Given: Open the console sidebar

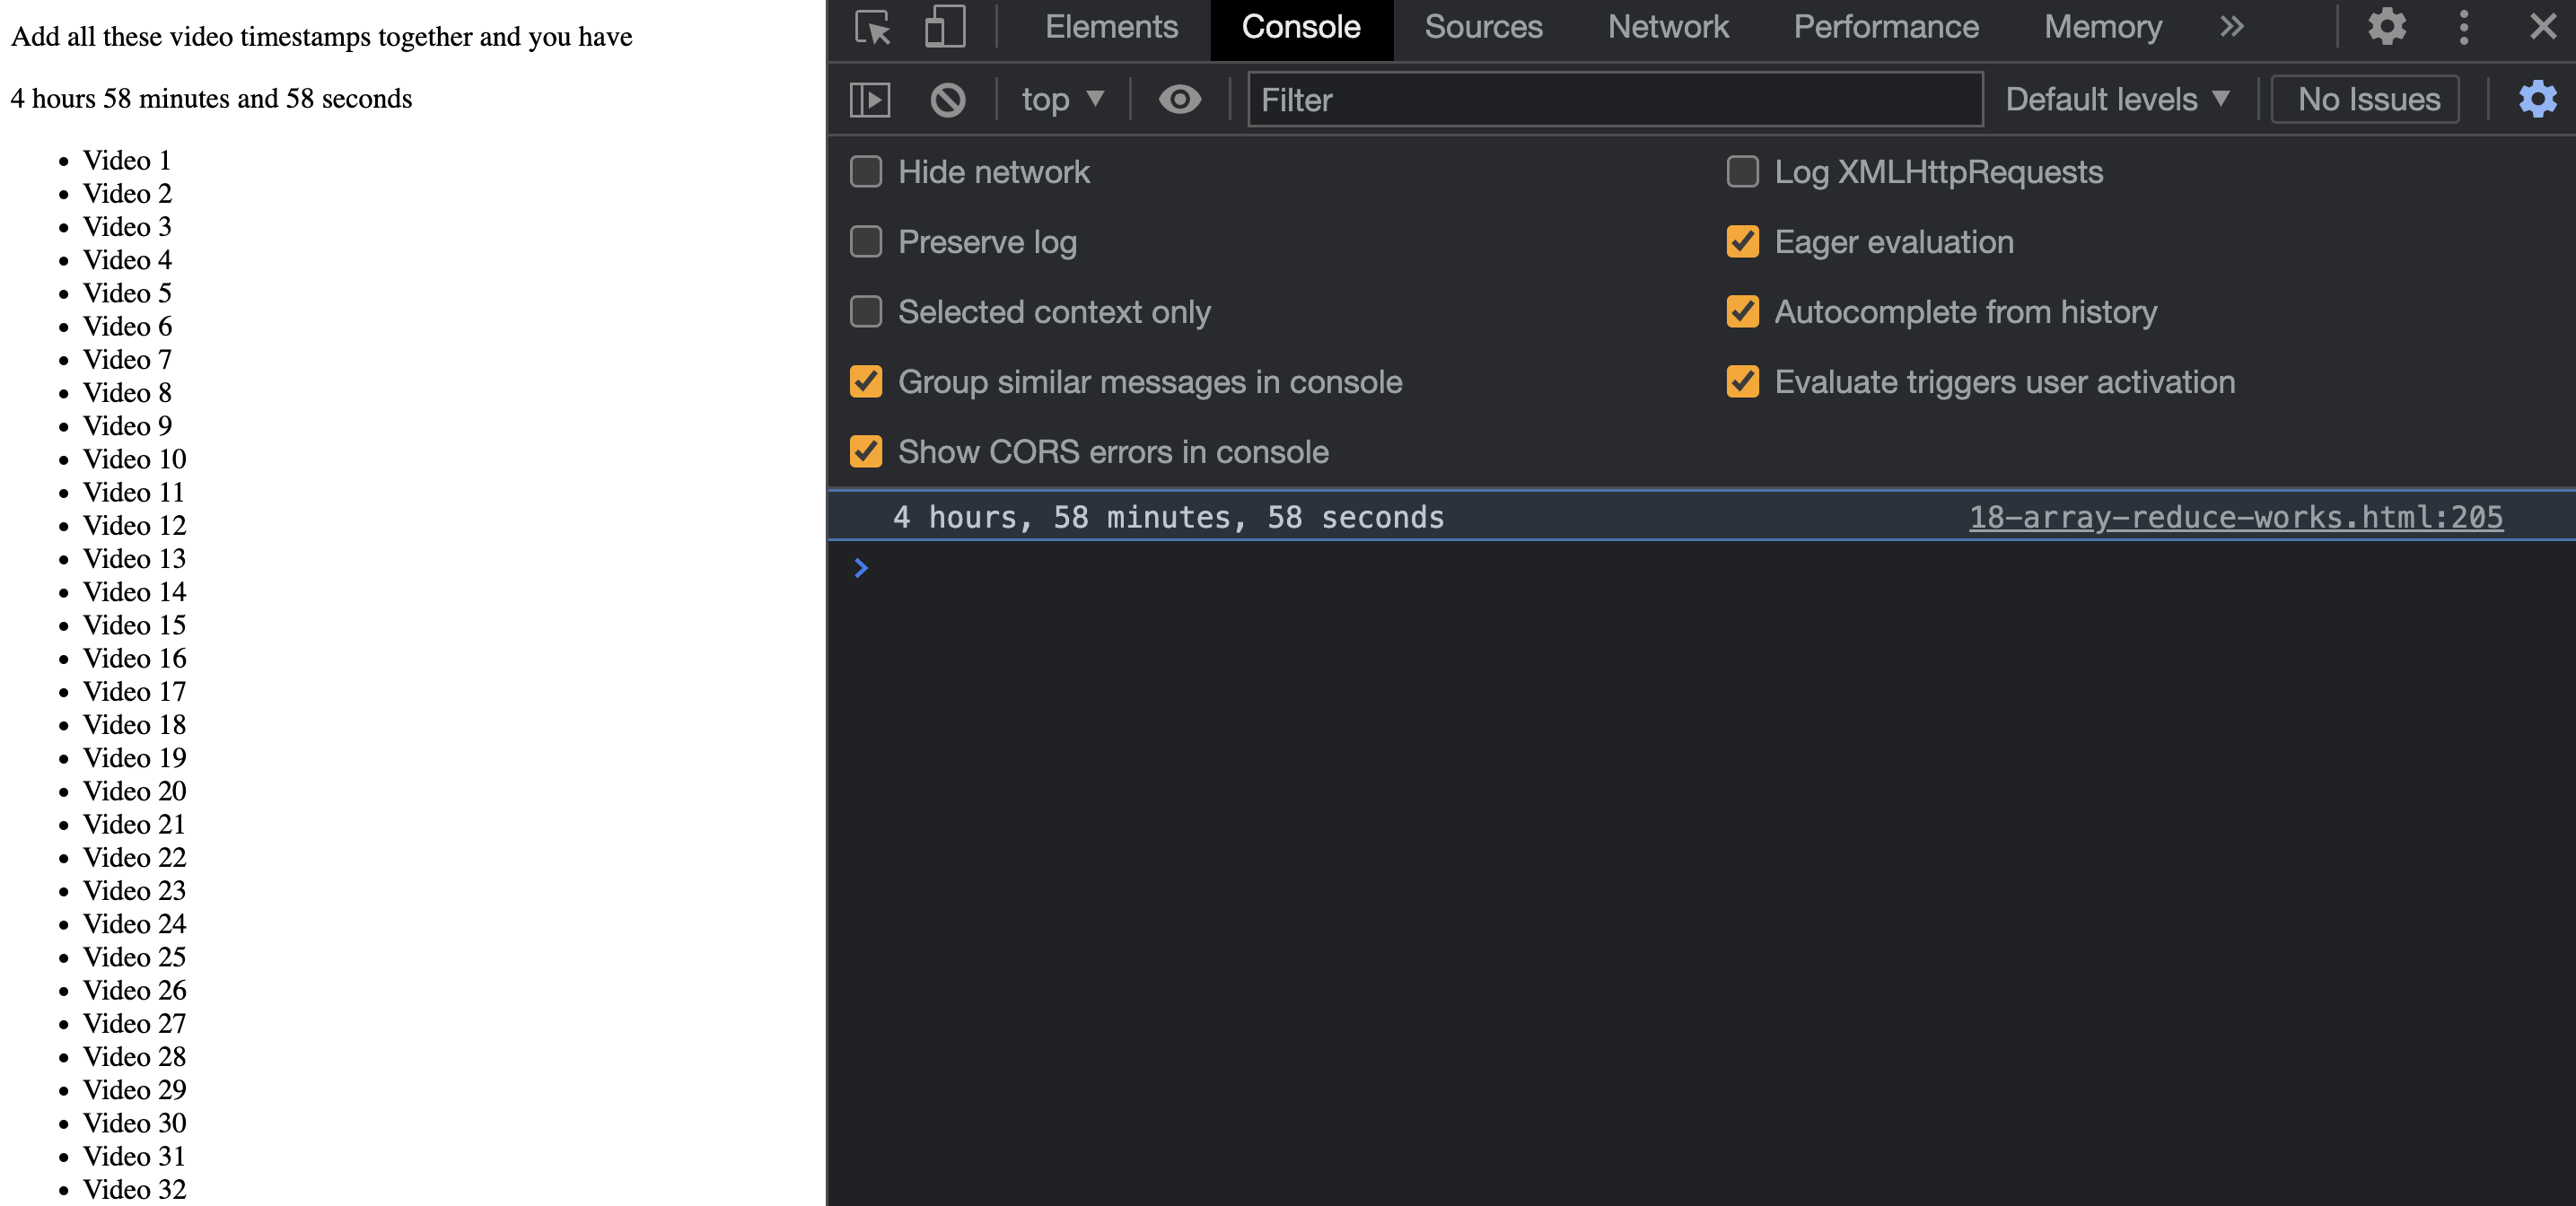Looking at the screenshot, I should pos(869,100).
